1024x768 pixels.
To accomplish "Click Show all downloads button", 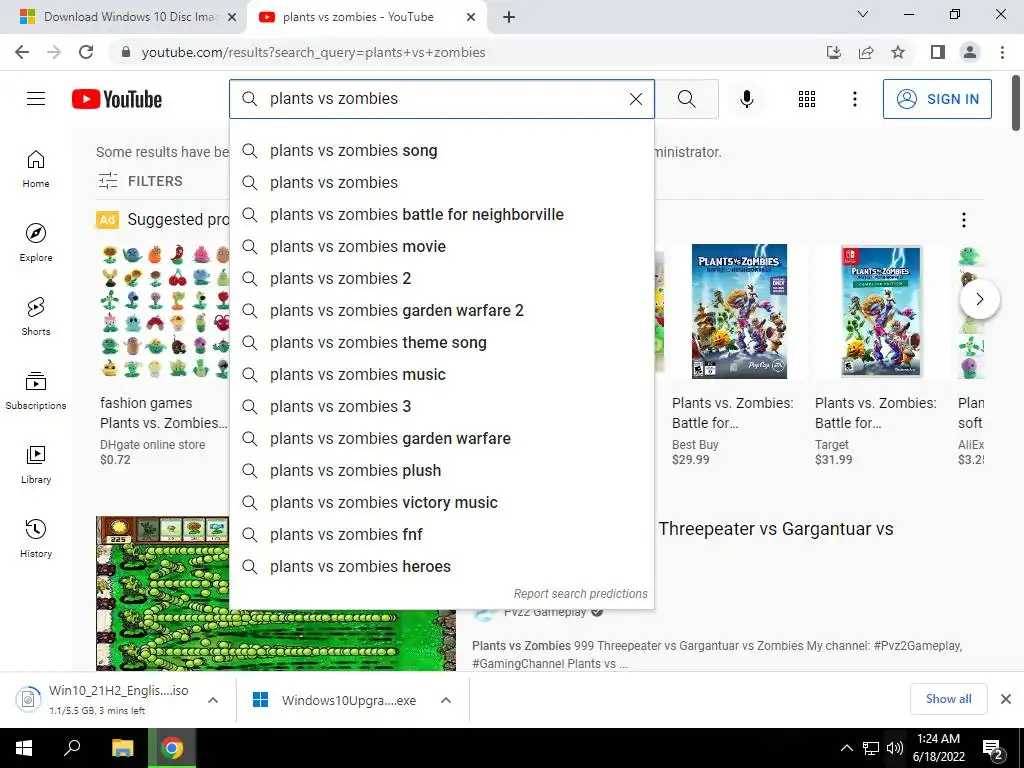I will (948, 699).
